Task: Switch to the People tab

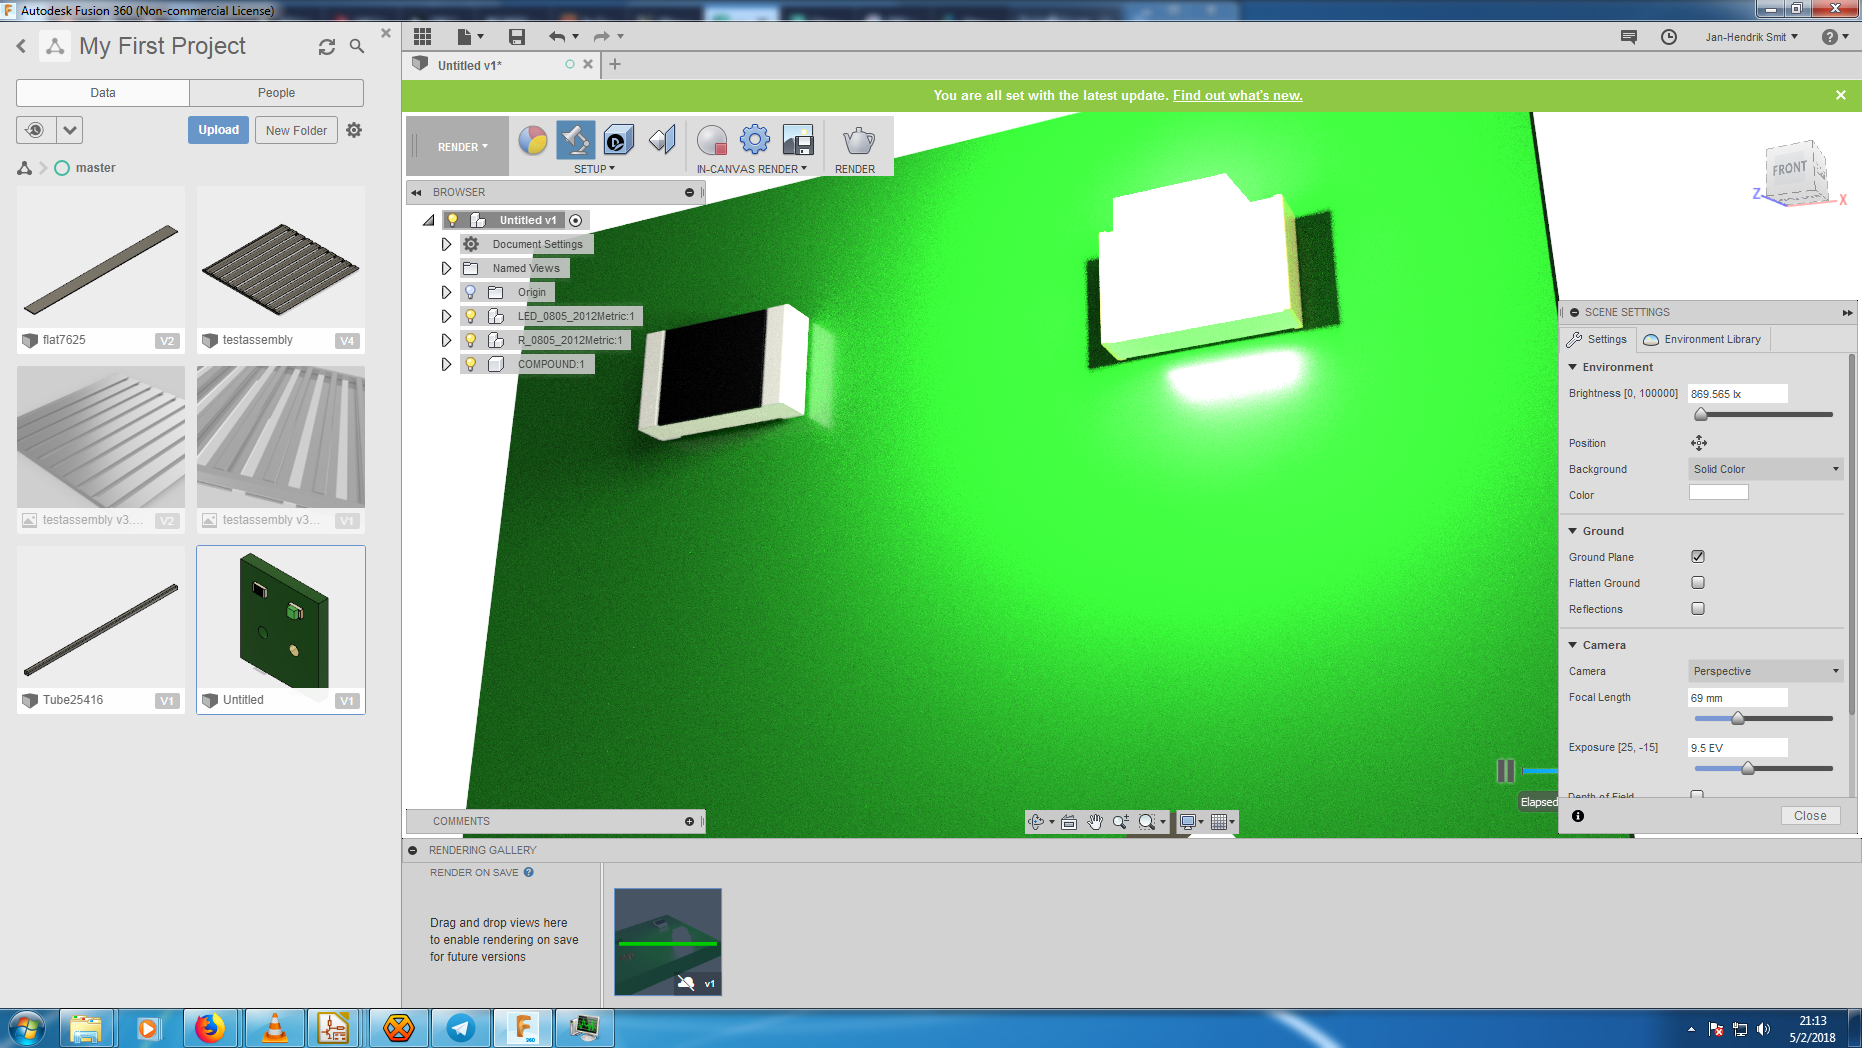Action: [276, 93]
